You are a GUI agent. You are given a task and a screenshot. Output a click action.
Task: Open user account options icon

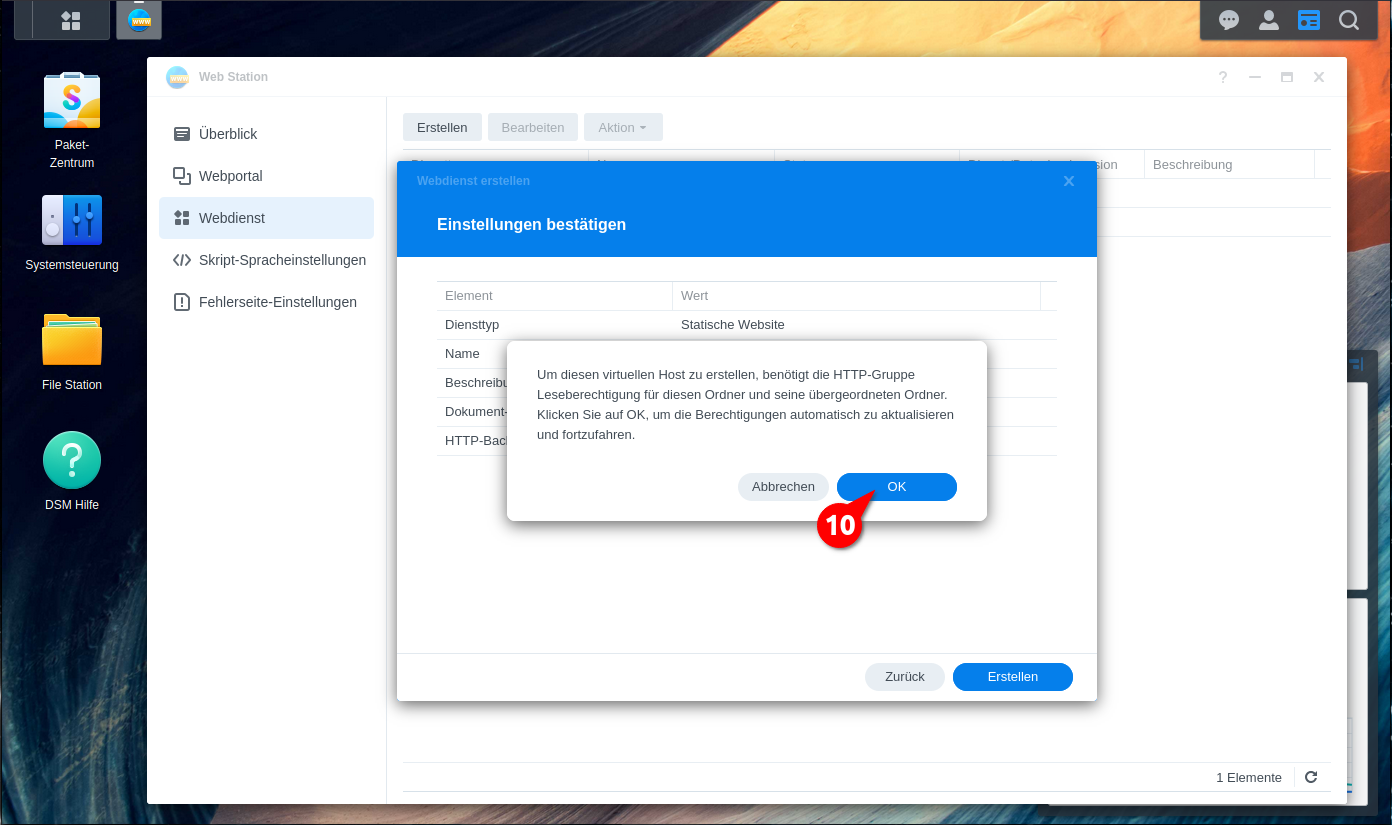(x=1269, y=20)
